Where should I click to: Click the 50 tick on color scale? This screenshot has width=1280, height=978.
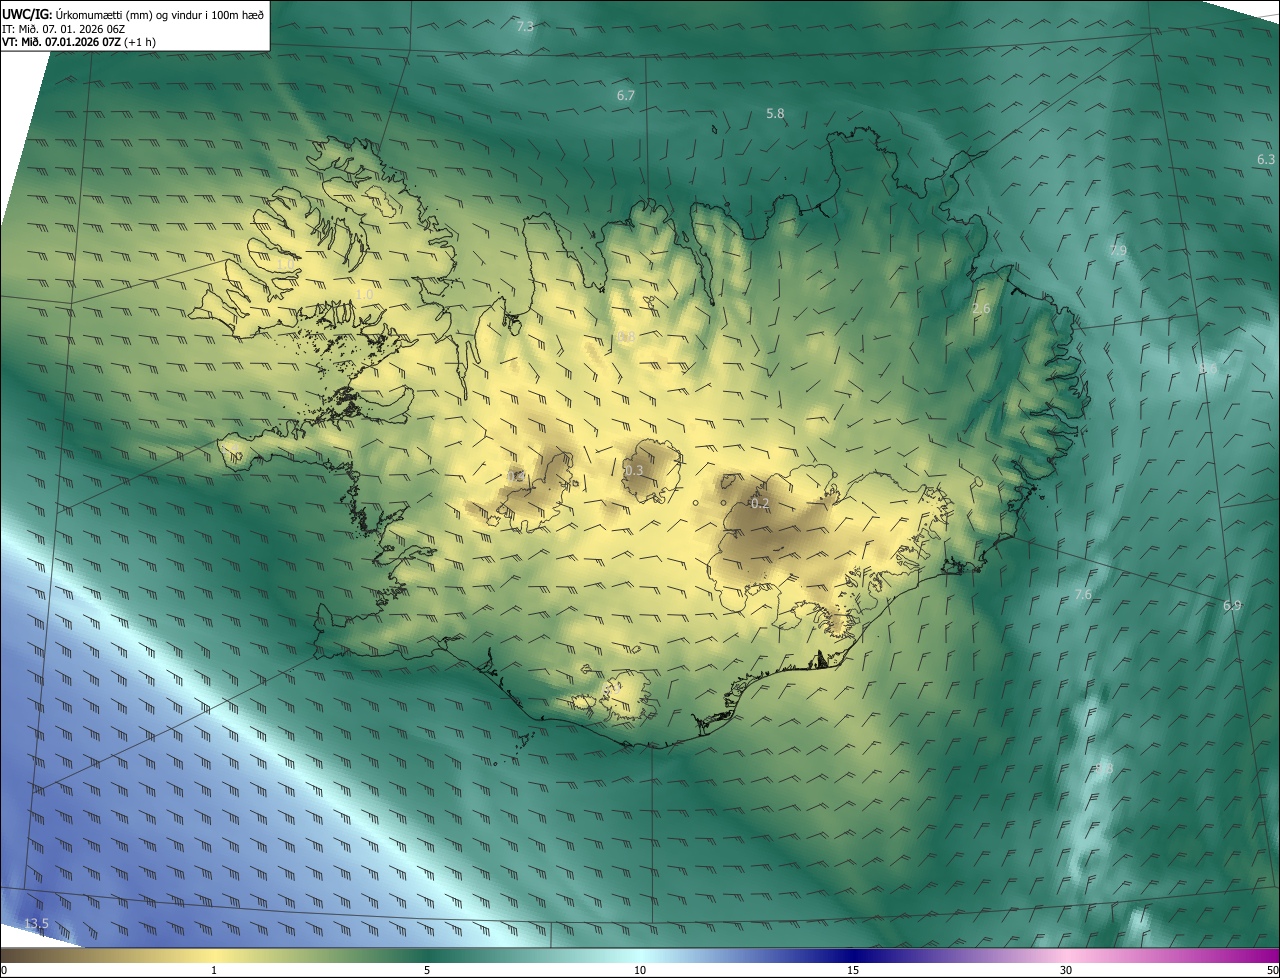tap(1272, 971)
